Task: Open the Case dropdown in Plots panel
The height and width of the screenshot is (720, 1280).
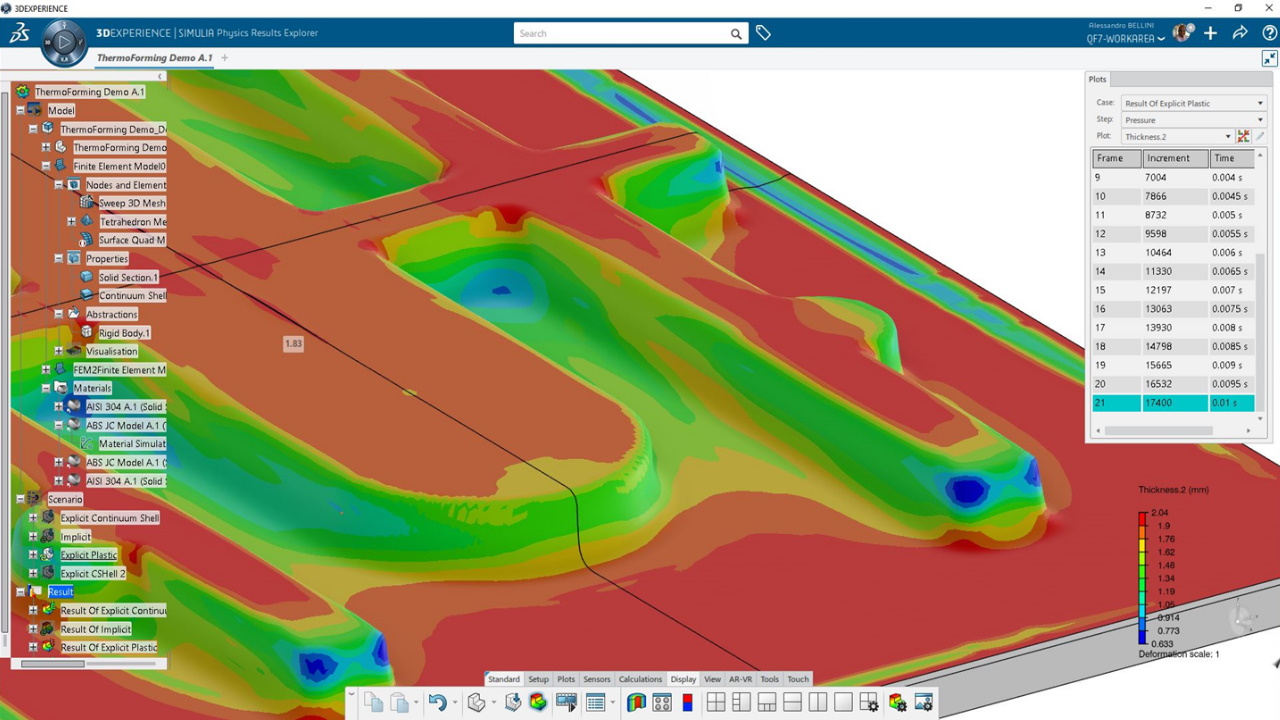Action: click(1193, 103)
